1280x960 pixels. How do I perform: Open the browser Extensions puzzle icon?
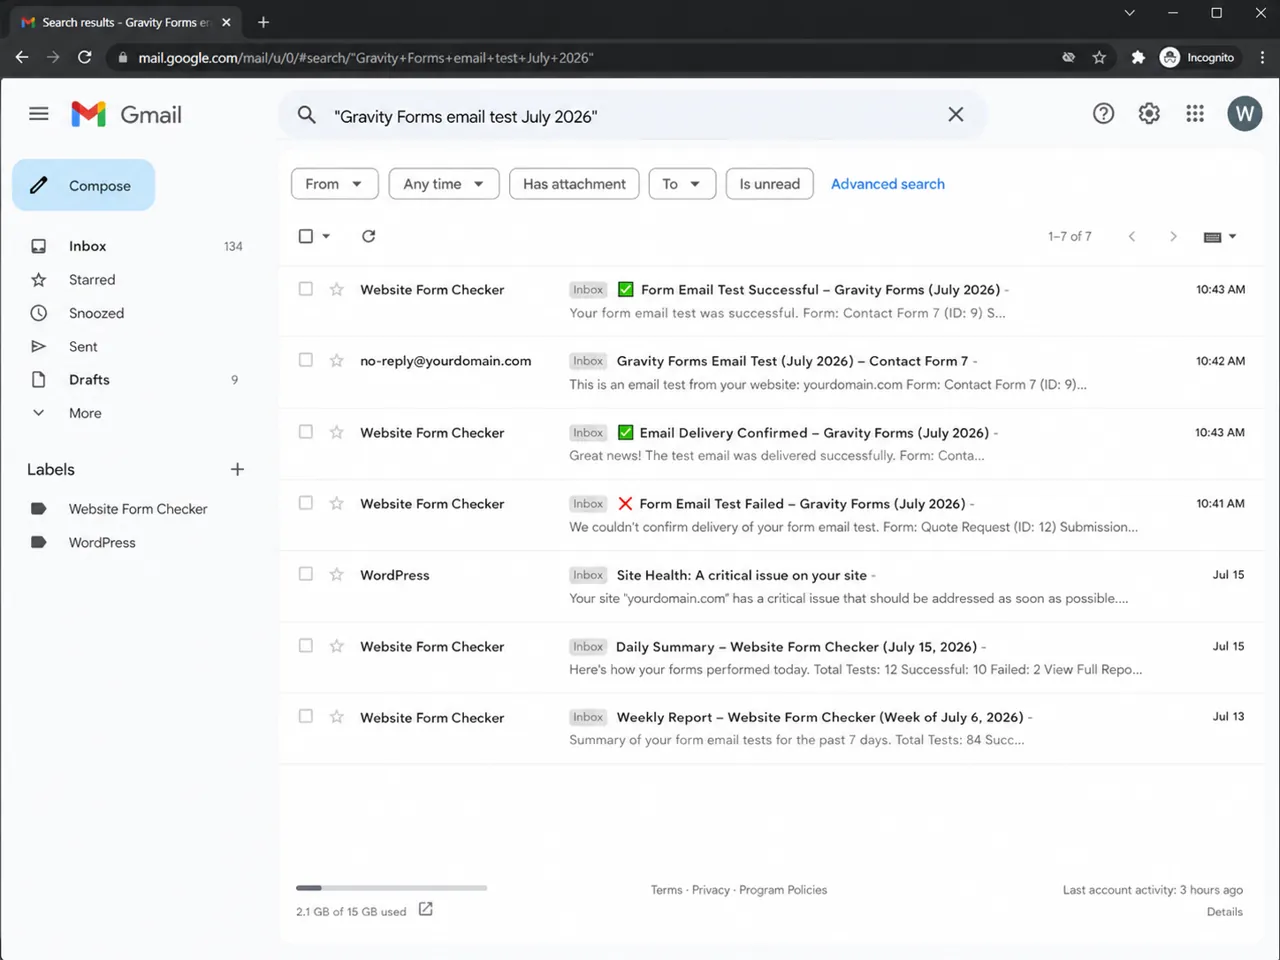coord(1137,57)
